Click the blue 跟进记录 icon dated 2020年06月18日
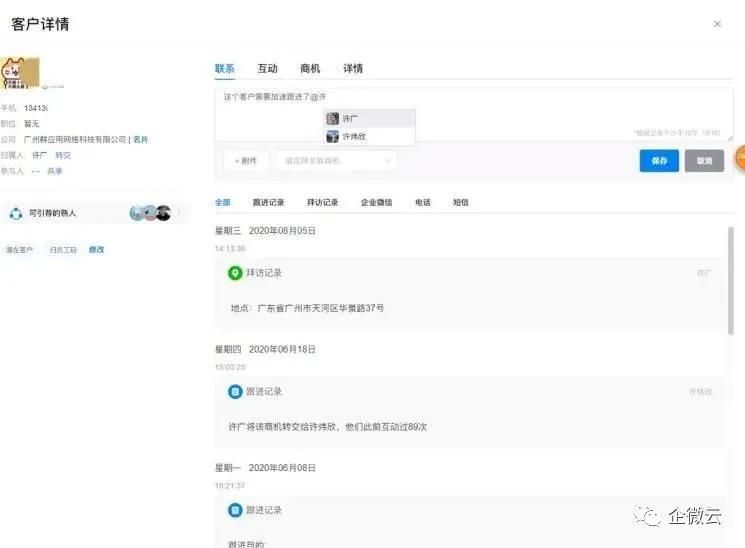Image resolution: width=745 pixels, height=548 pixels. (x=235, y=391)
